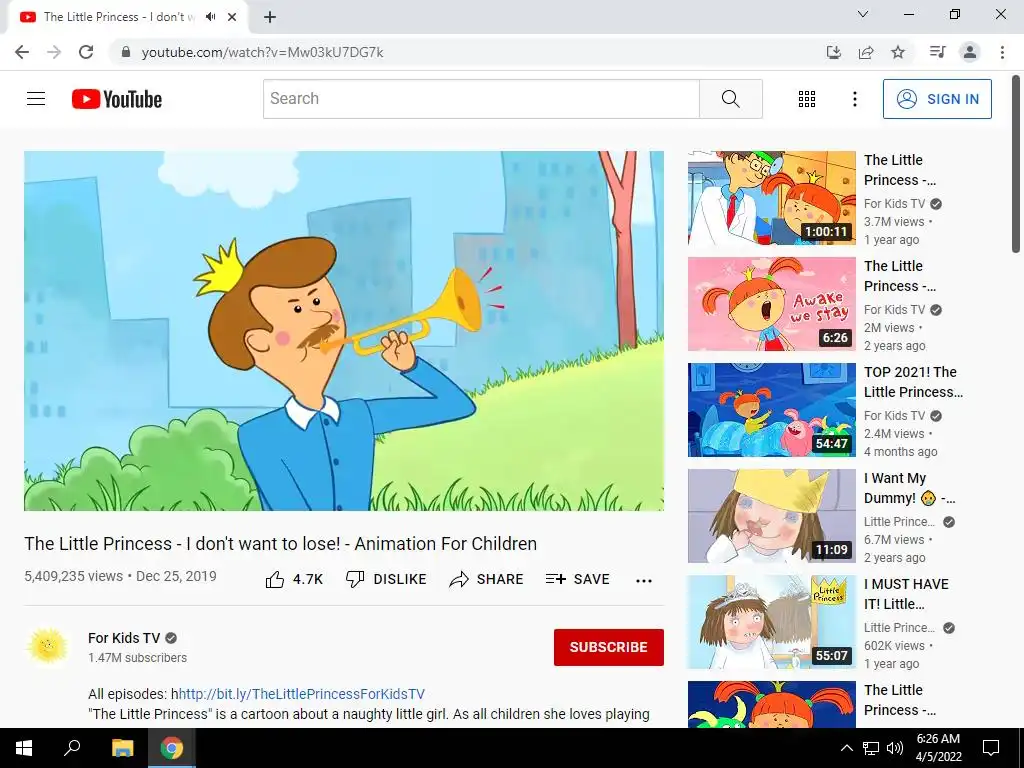The width and height of the screenshot is (1024, 768).
Task: Bookmark this tab with star icon
Action: tap(898, 52)
